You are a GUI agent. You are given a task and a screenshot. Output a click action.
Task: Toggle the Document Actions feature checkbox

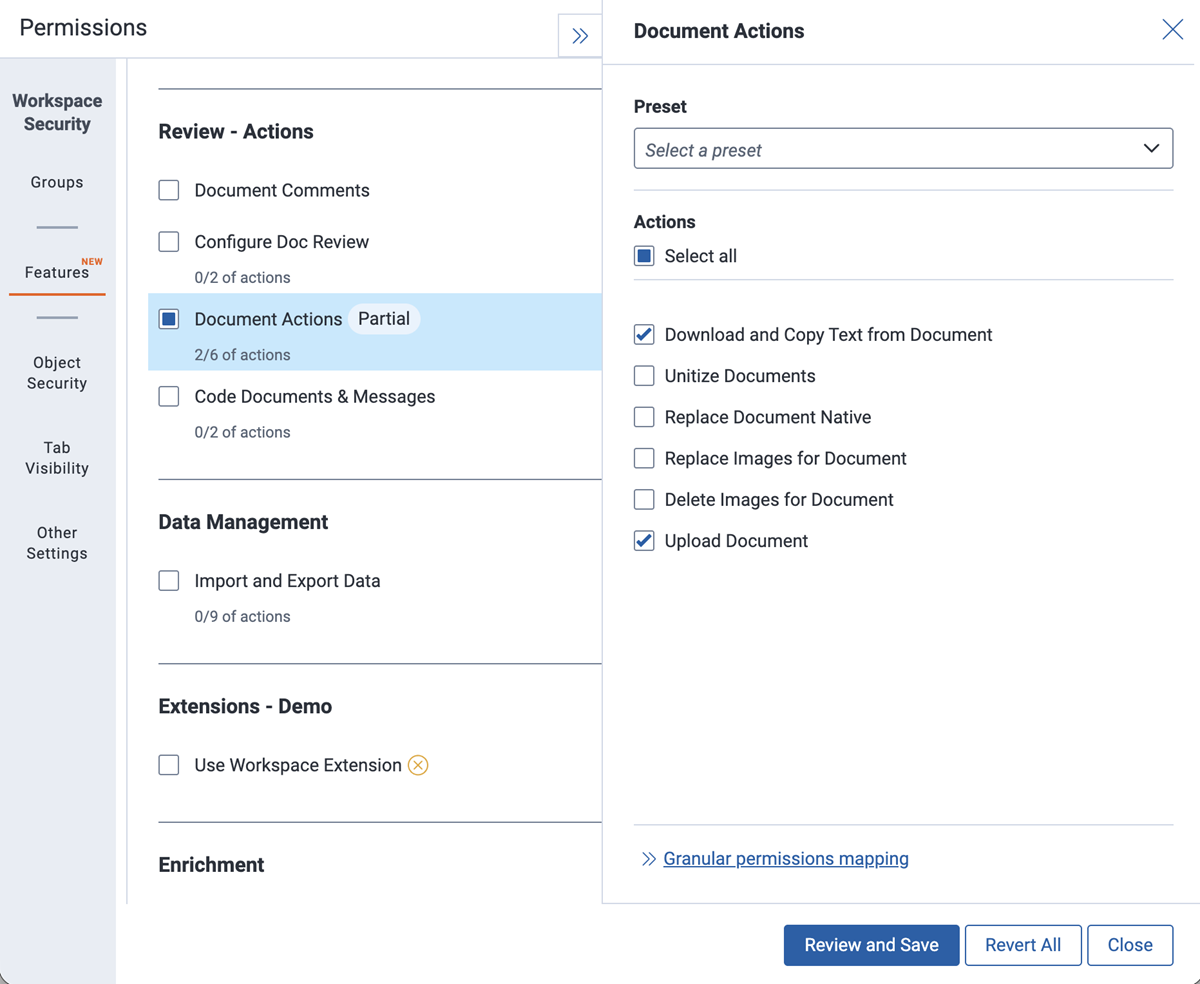pos(169,319)
